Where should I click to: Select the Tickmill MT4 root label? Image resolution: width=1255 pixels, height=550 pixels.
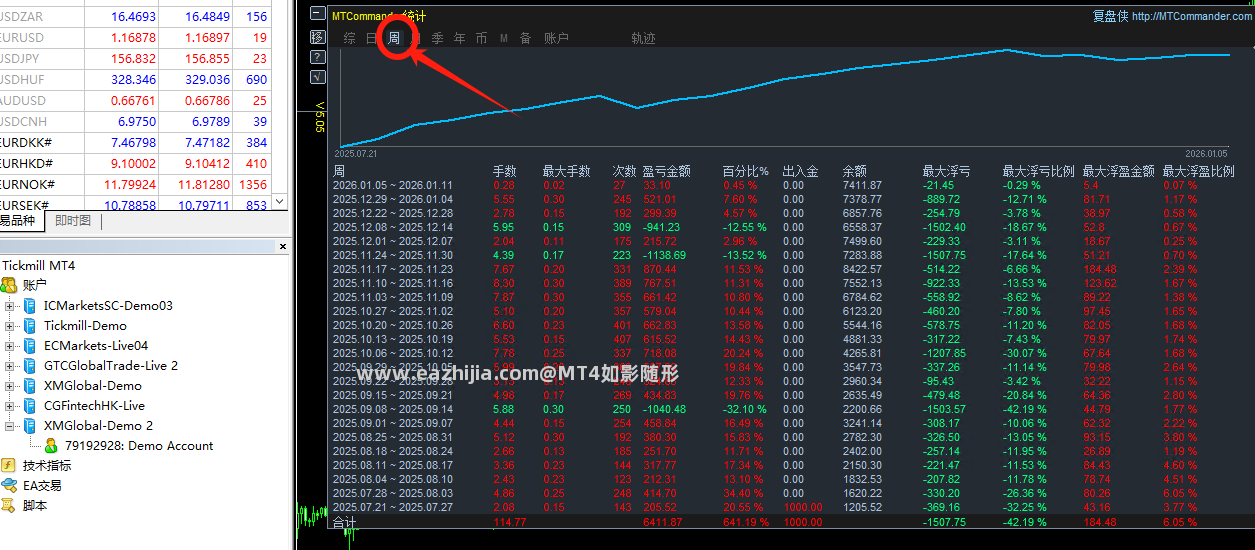[x=39, y=266]
